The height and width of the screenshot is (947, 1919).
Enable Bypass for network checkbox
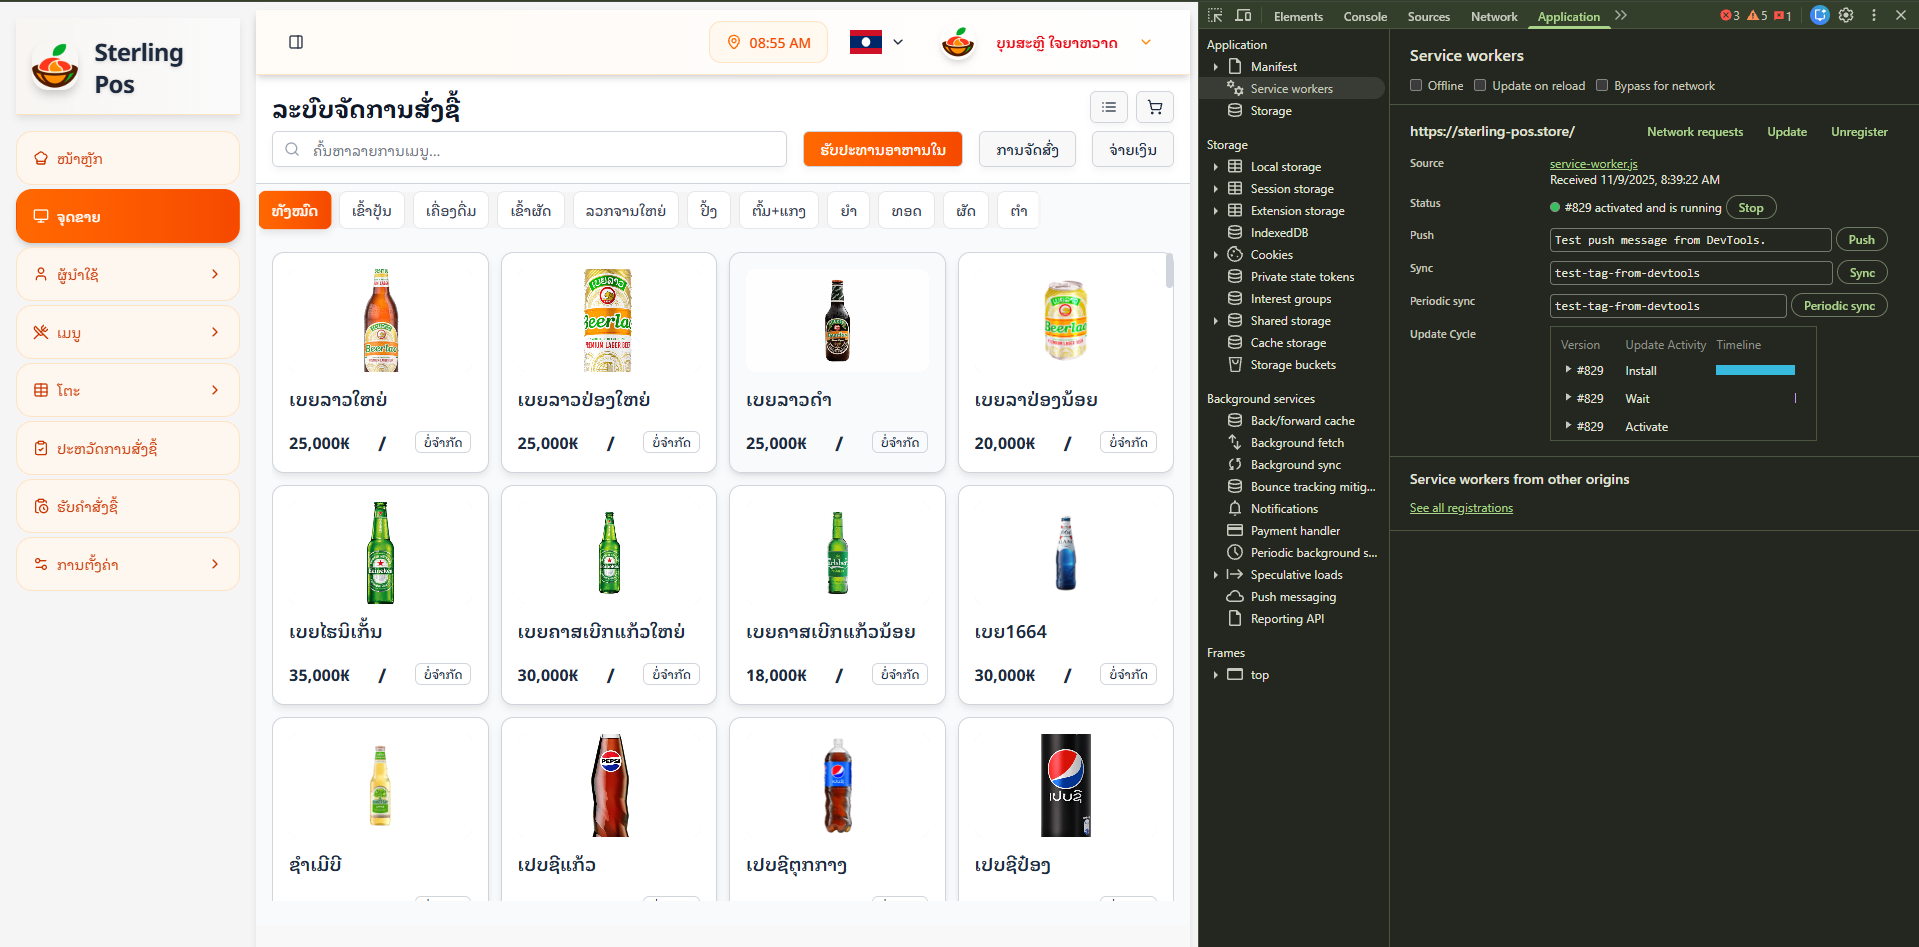(x=1602, y=86)
